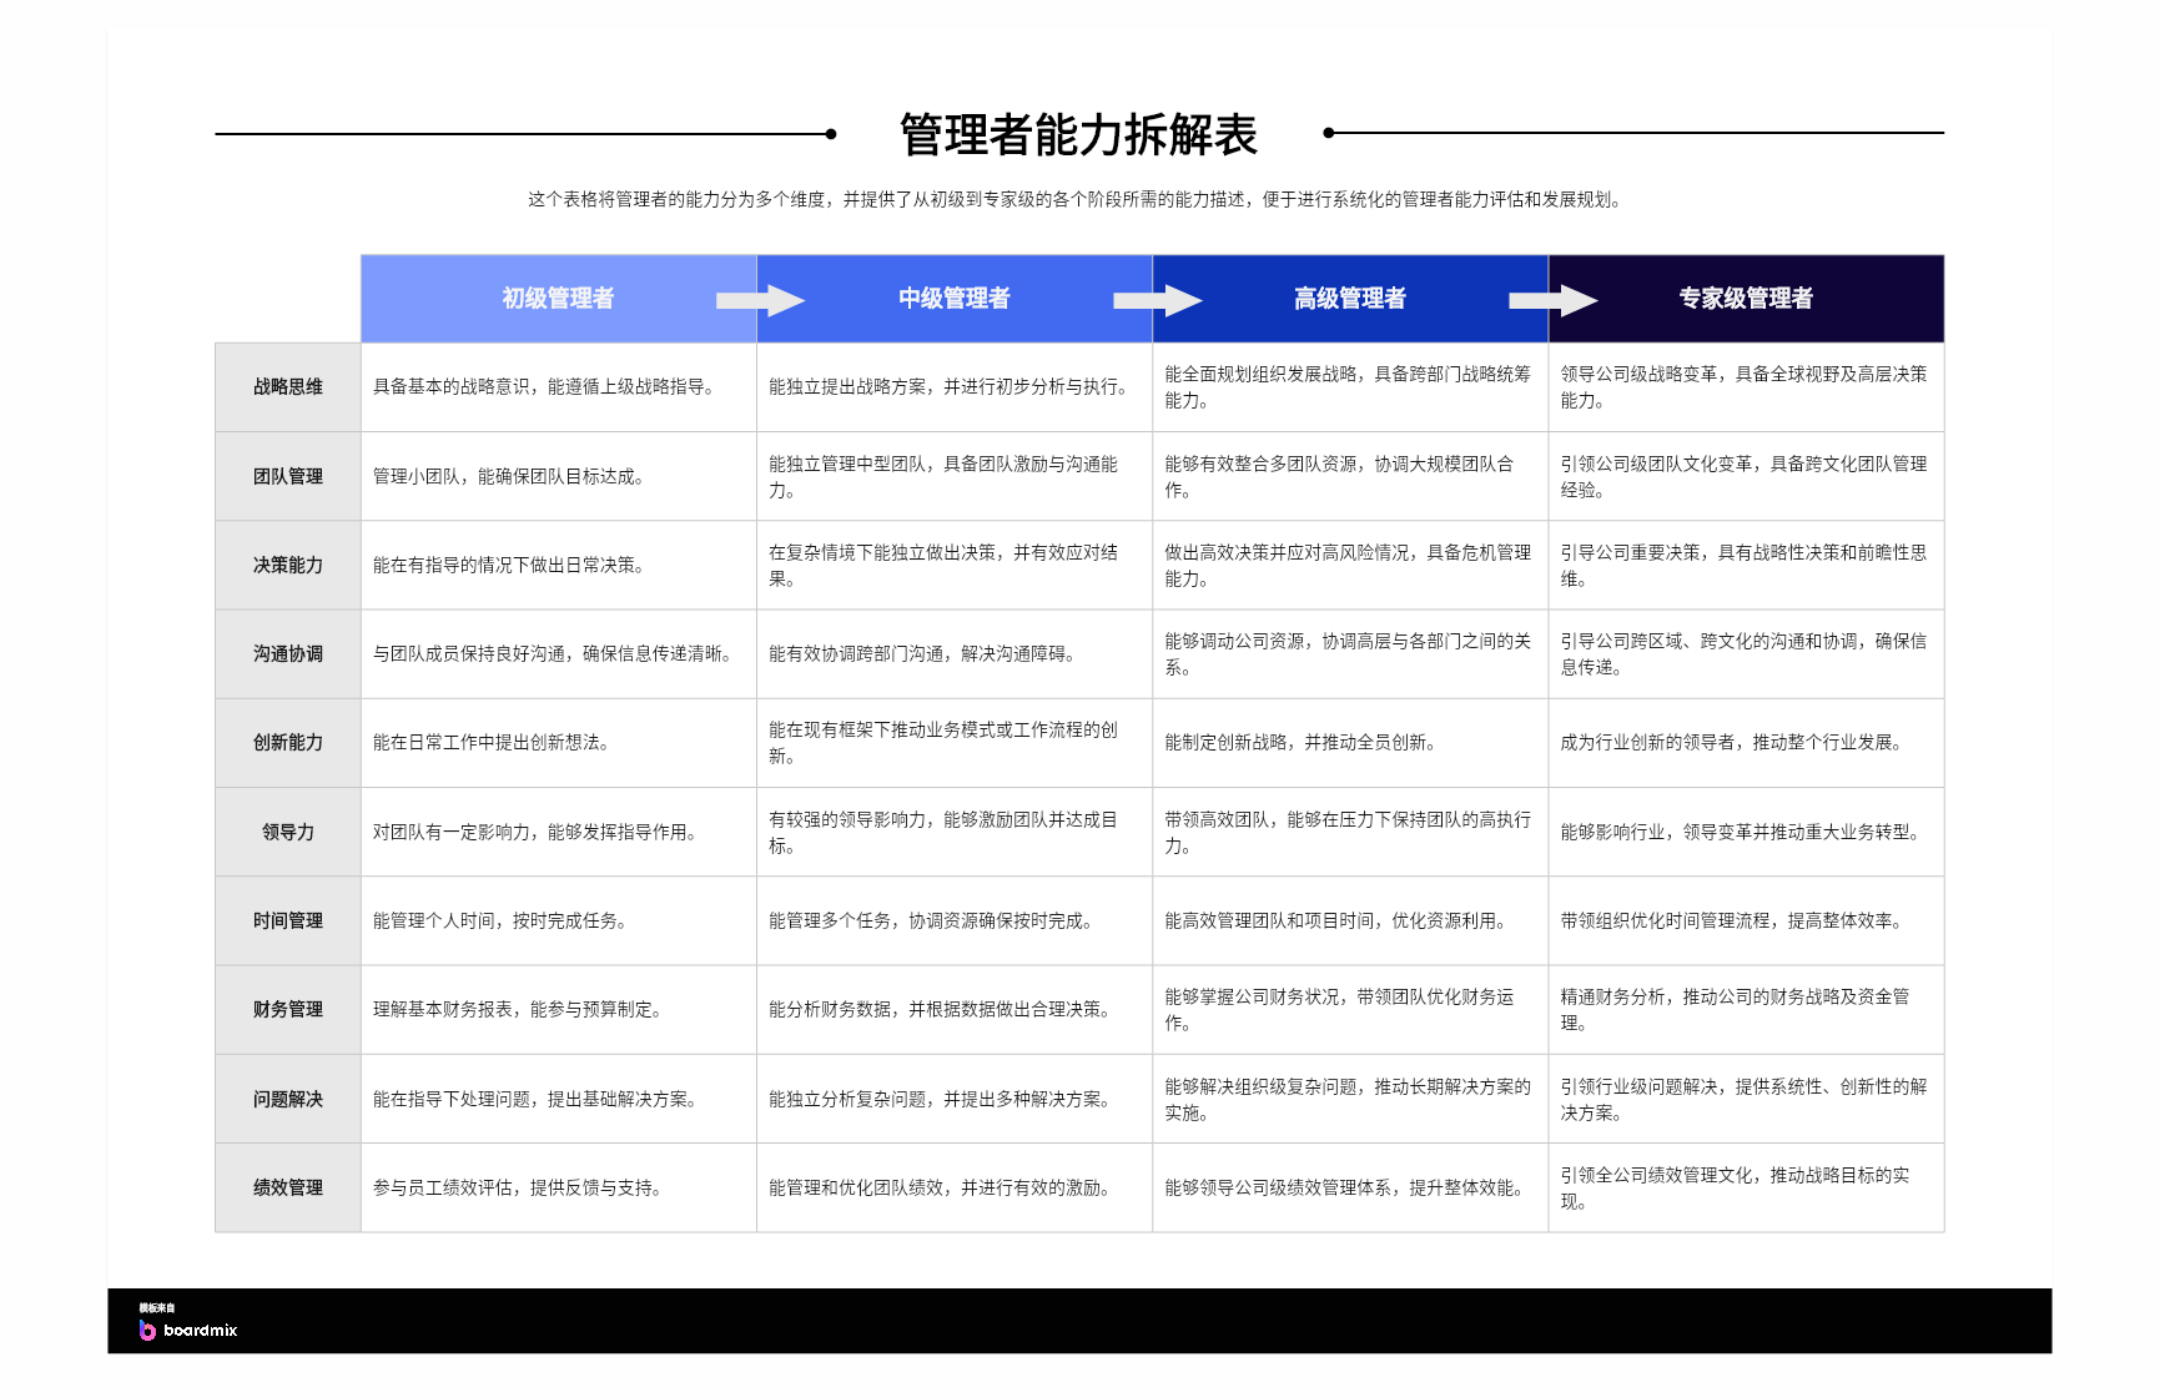Select the 领导力 row label

point(288,832)
